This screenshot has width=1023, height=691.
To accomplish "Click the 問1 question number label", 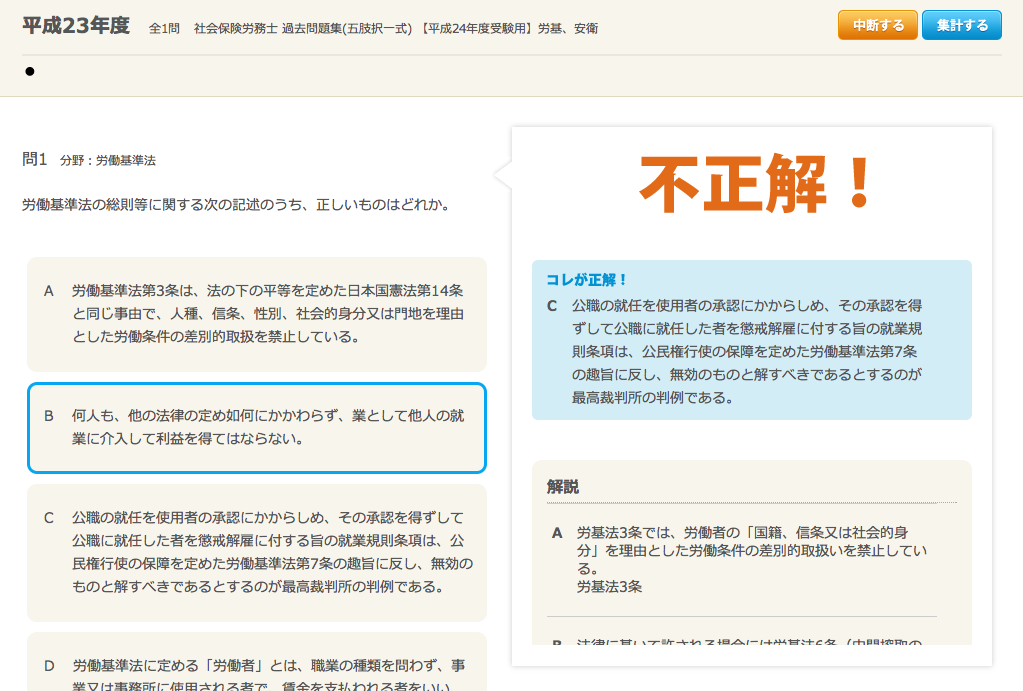I will click(35, 159).
